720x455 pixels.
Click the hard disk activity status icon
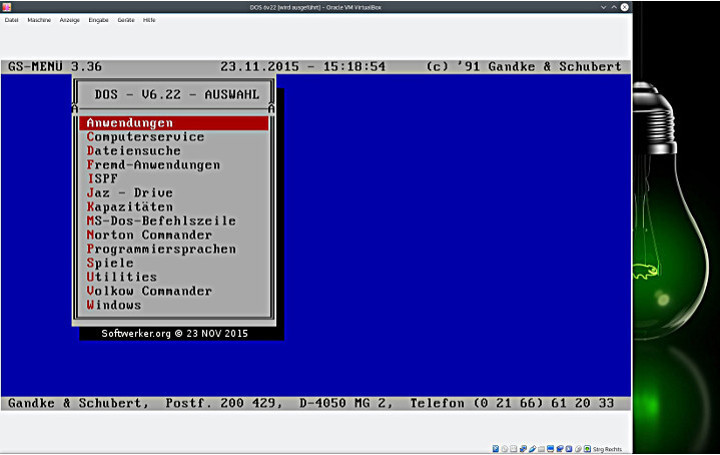click(496, 449)
